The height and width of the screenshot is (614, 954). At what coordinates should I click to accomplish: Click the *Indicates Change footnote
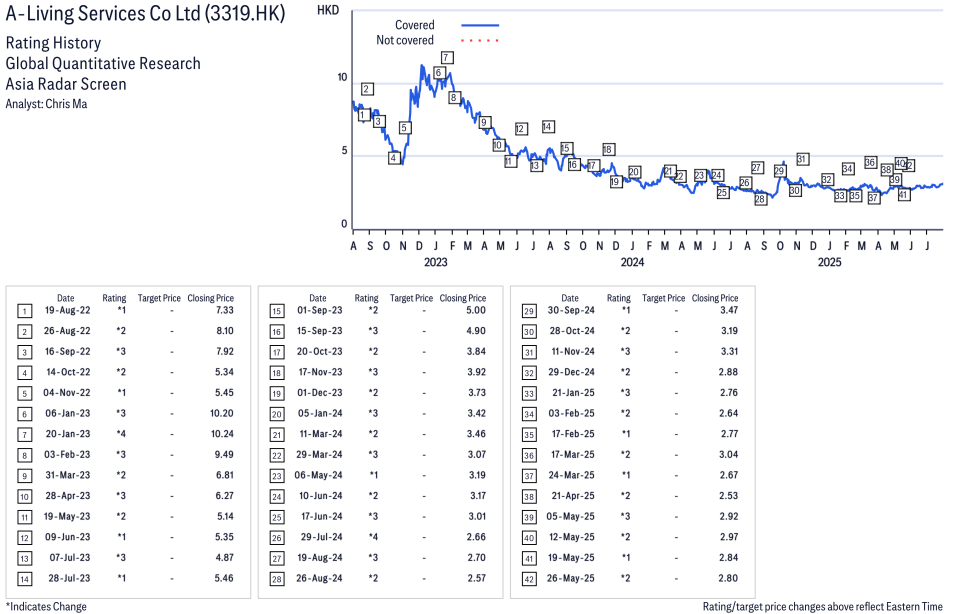tap(46, 607)
